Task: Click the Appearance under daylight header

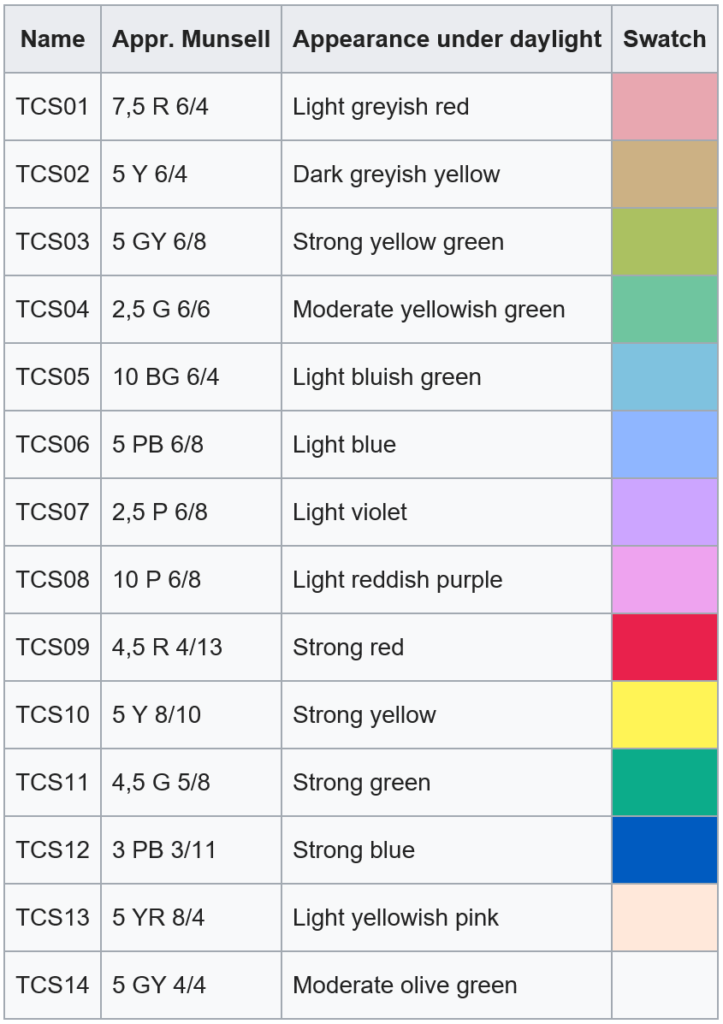Action: (447, 40)
